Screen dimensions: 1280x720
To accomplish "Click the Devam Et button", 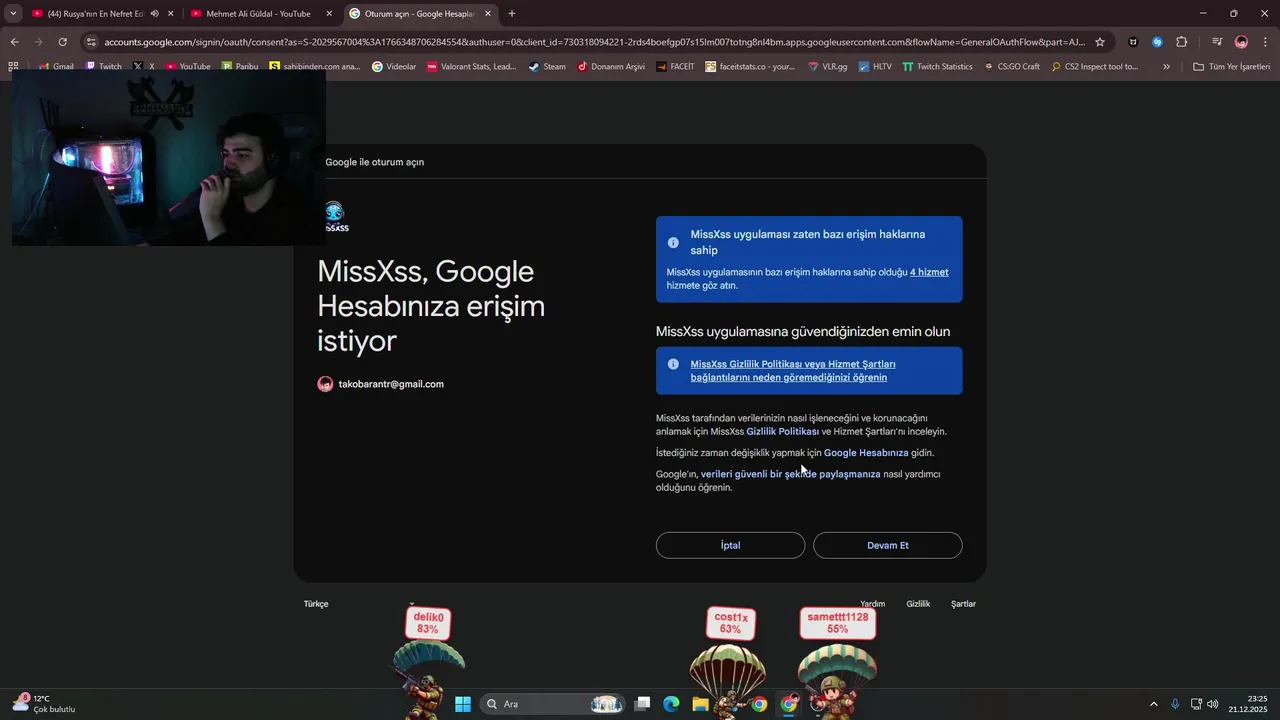I will click(888, 545).
